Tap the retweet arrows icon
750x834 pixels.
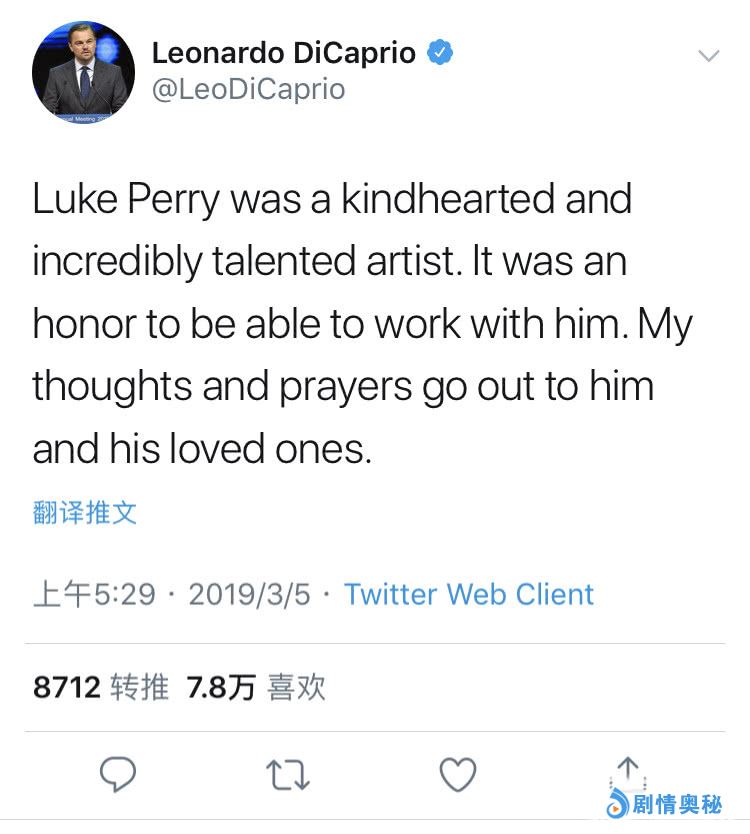[288, 774]
